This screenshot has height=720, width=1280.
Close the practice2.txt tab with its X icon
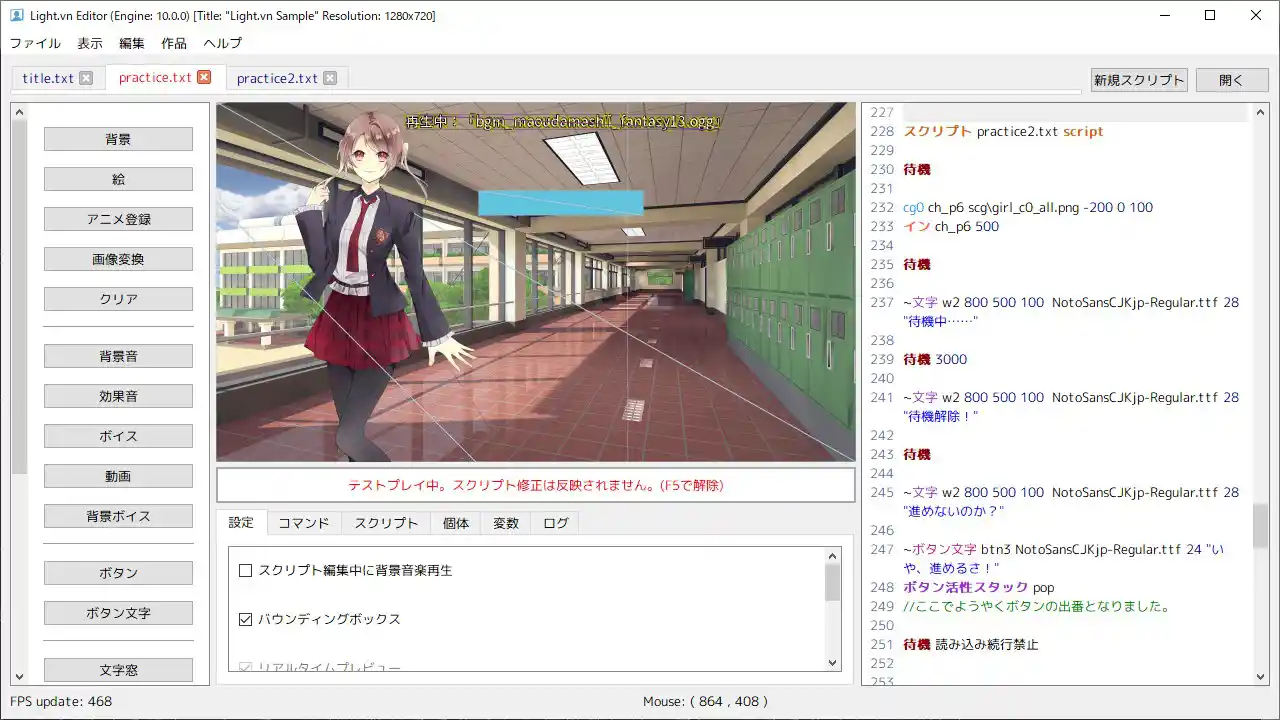[x=330, y=78]
